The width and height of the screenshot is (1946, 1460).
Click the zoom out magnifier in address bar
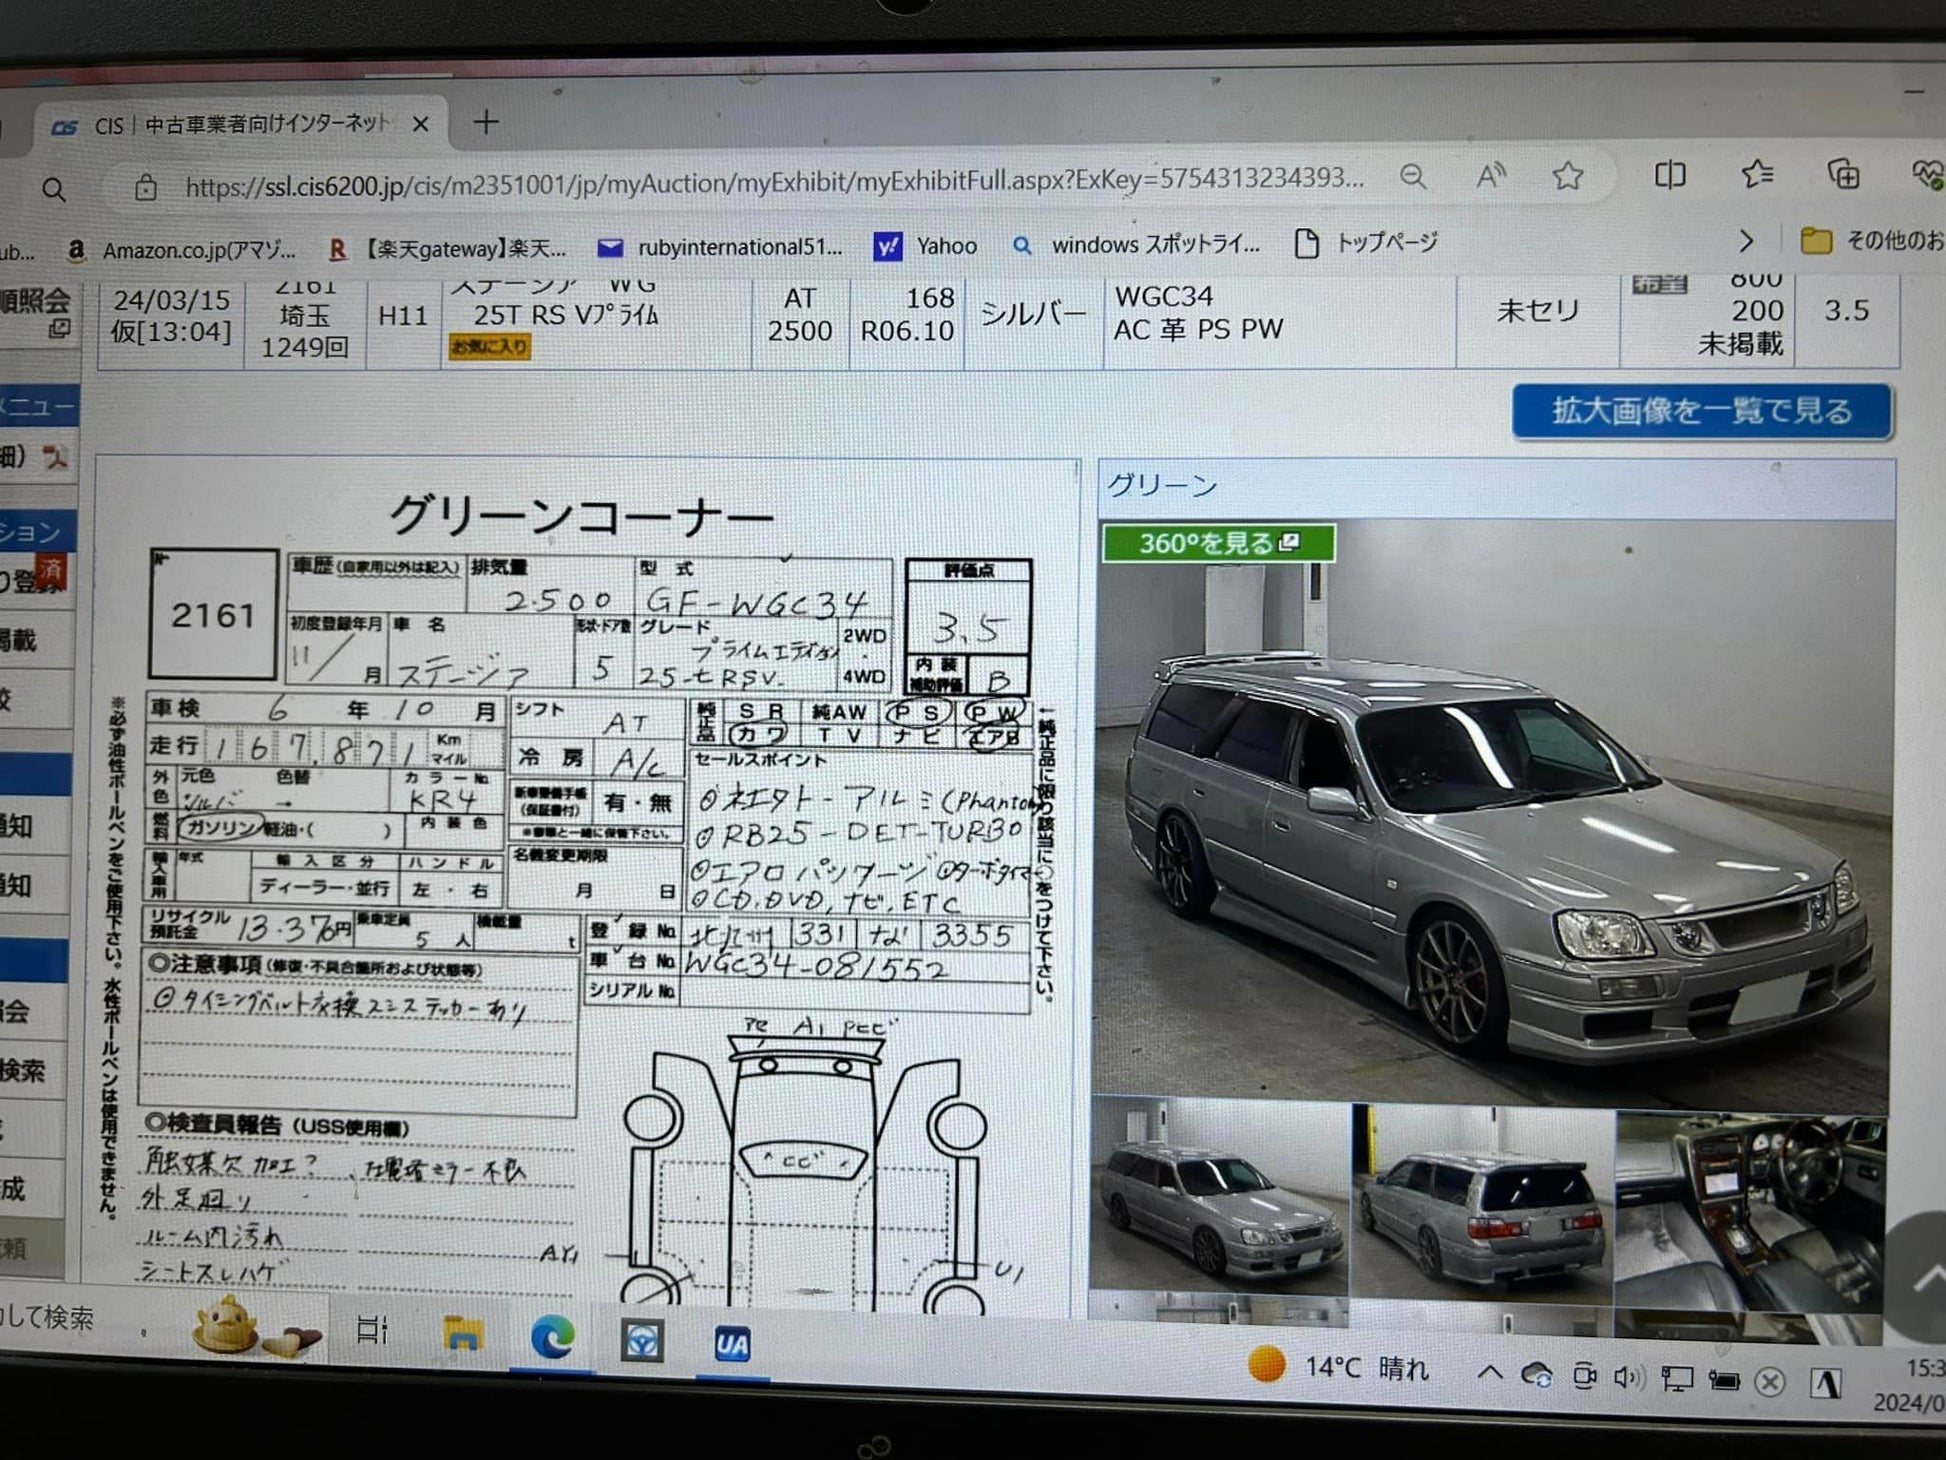(1412, 178)
